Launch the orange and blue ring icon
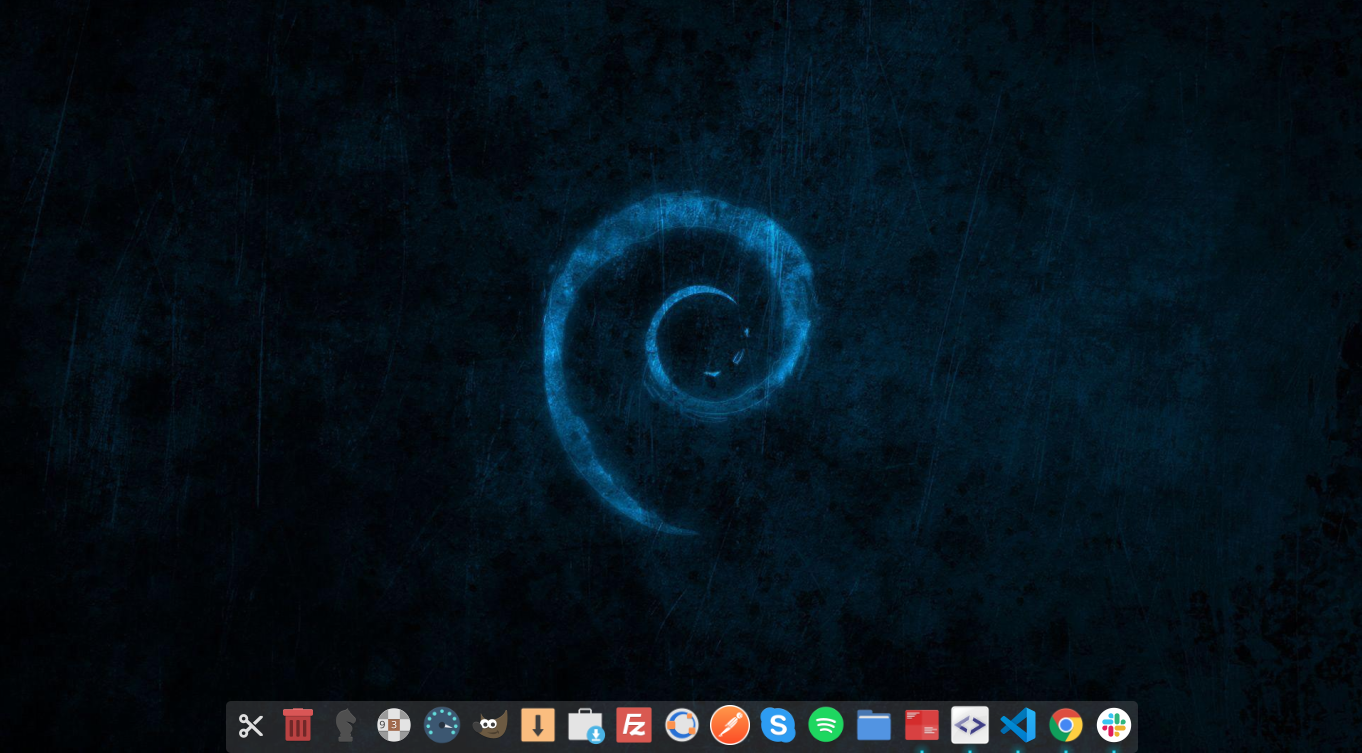 pyautogui.click(x=682, y=725)
